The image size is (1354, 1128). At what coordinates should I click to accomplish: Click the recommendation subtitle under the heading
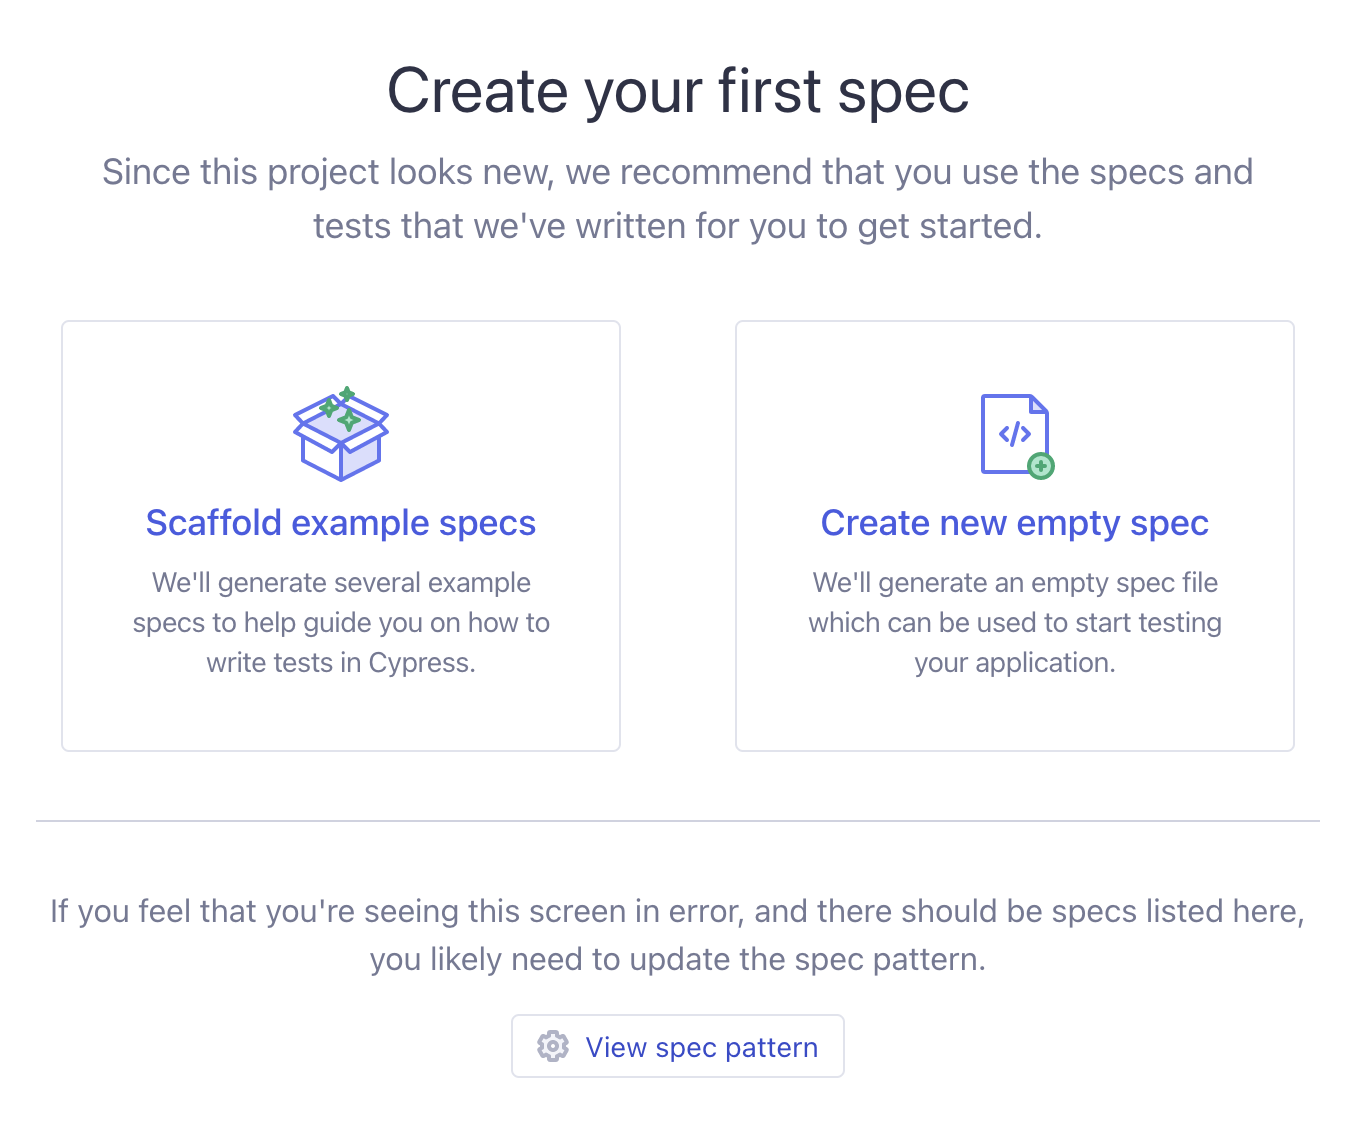(x=677, y=198)
